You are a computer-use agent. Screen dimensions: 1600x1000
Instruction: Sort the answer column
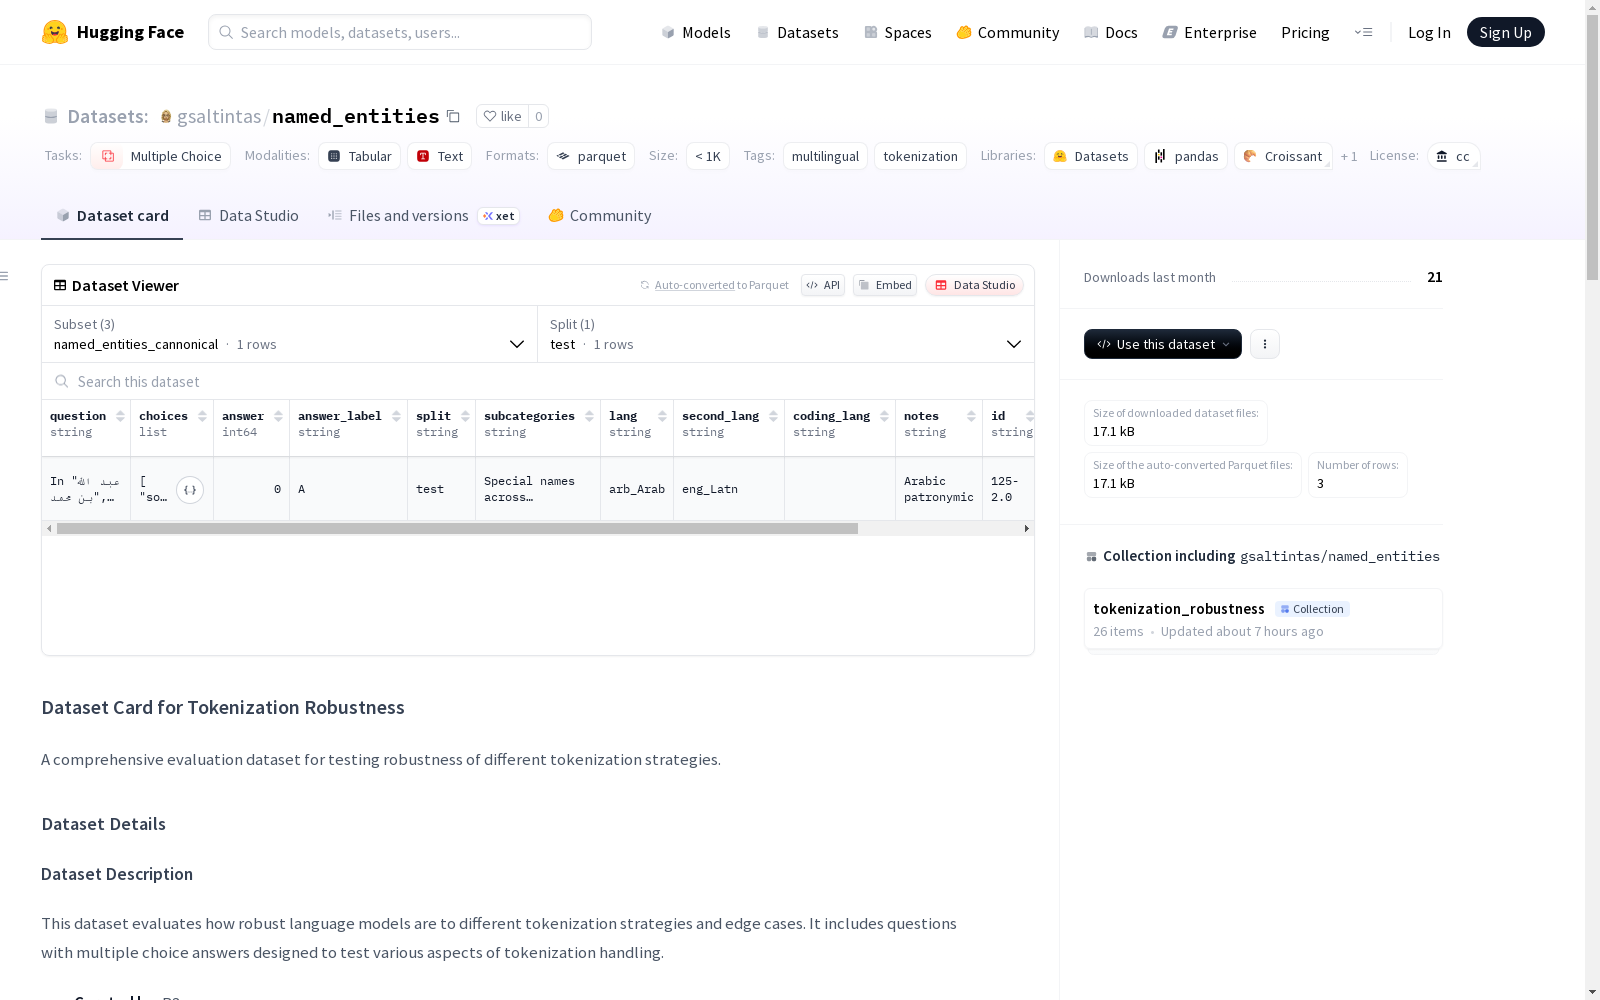278,416
